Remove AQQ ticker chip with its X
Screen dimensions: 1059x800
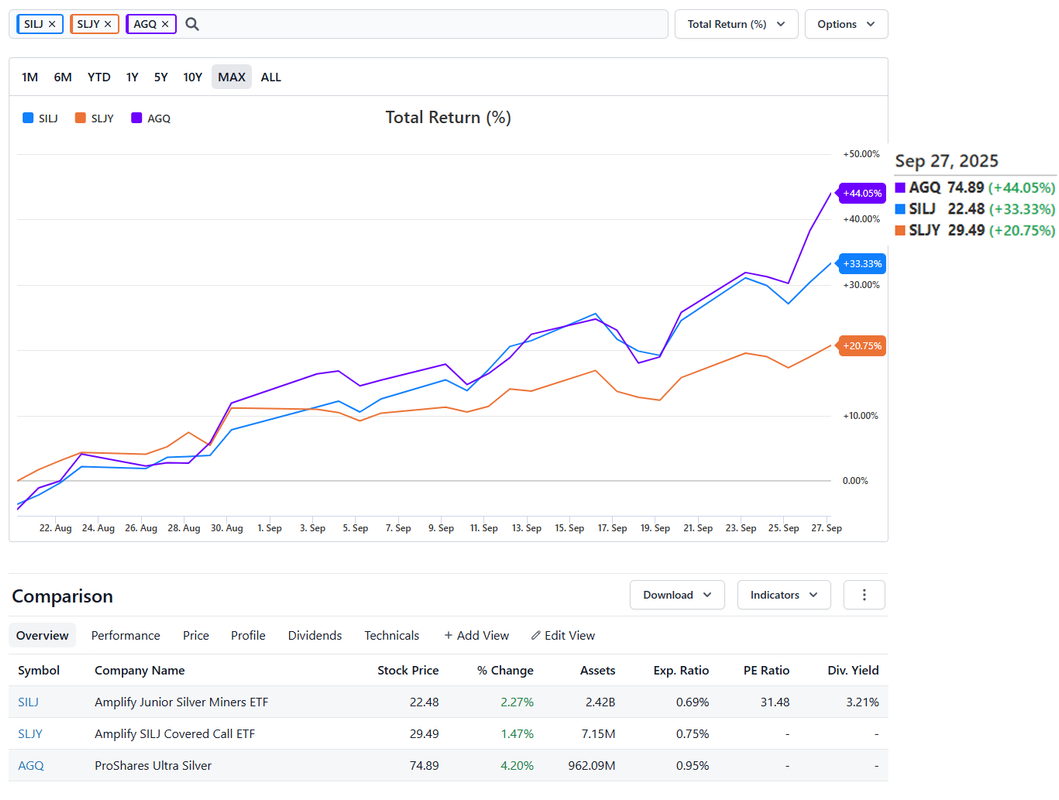[165, 24]
